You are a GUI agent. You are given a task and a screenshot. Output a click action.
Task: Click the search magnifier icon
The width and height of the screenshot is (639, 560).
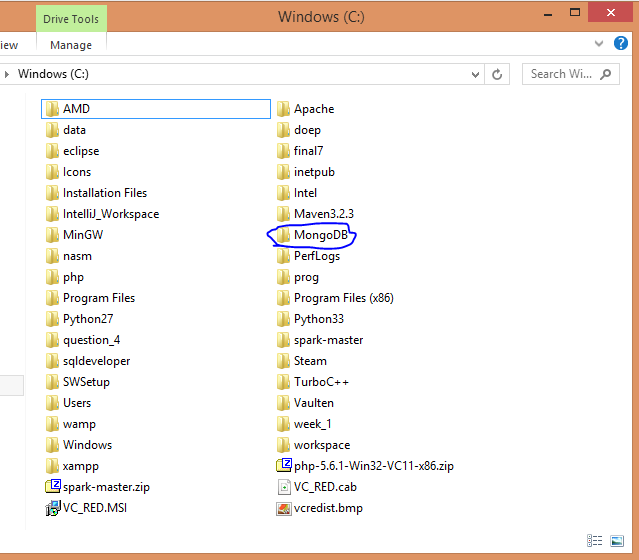point(606,74)
